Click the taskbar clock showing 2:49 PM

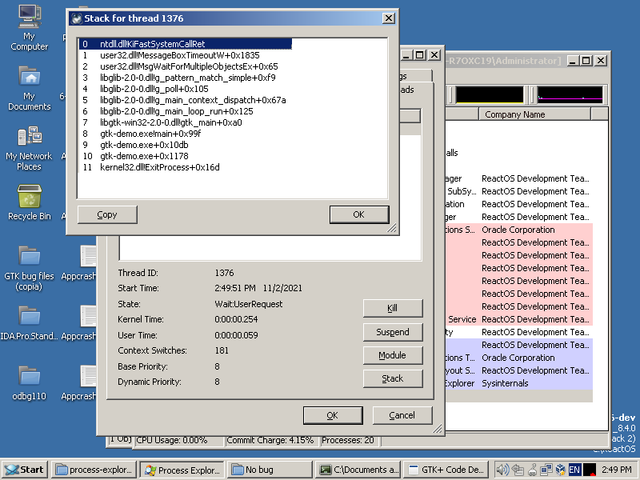[617, 470]
